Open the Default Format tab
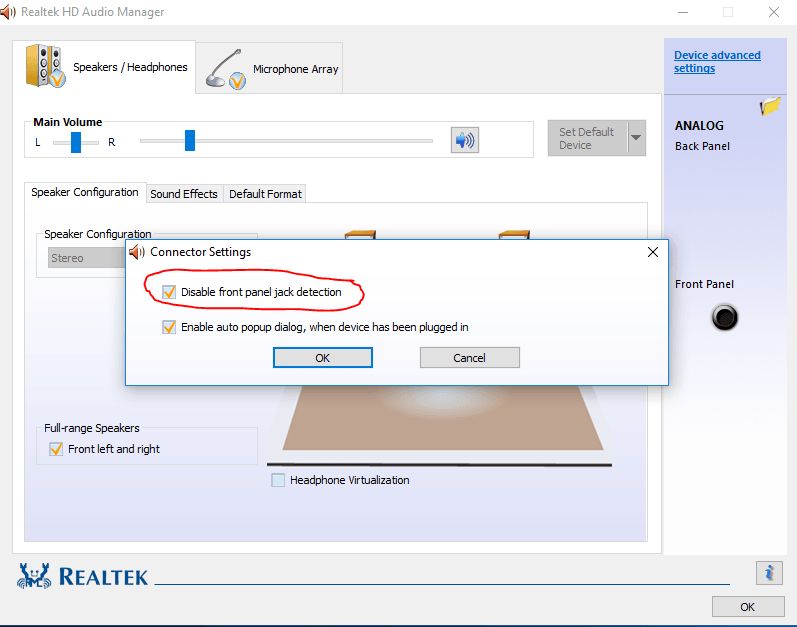 [x=265, y=194]
